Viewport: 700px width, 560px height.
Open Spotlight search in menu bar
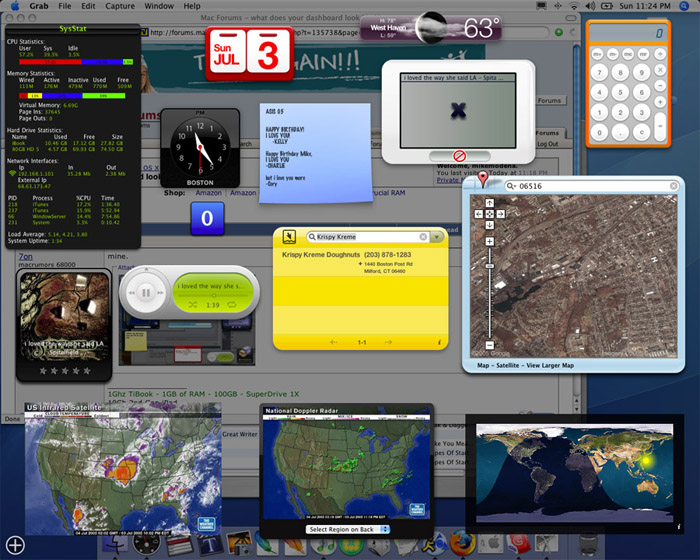click(x=683, y=6)
